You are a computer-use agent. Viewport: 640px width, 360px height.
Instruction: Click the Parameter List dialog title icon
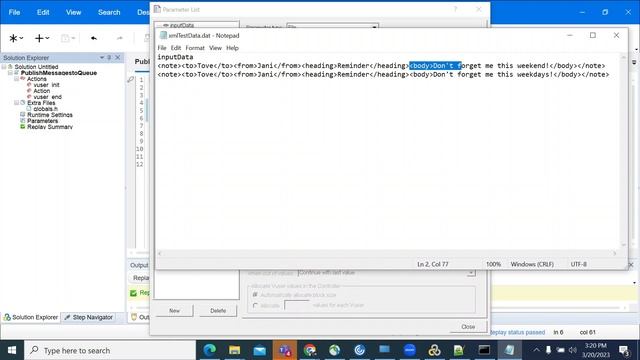click(x=157, y=9)
